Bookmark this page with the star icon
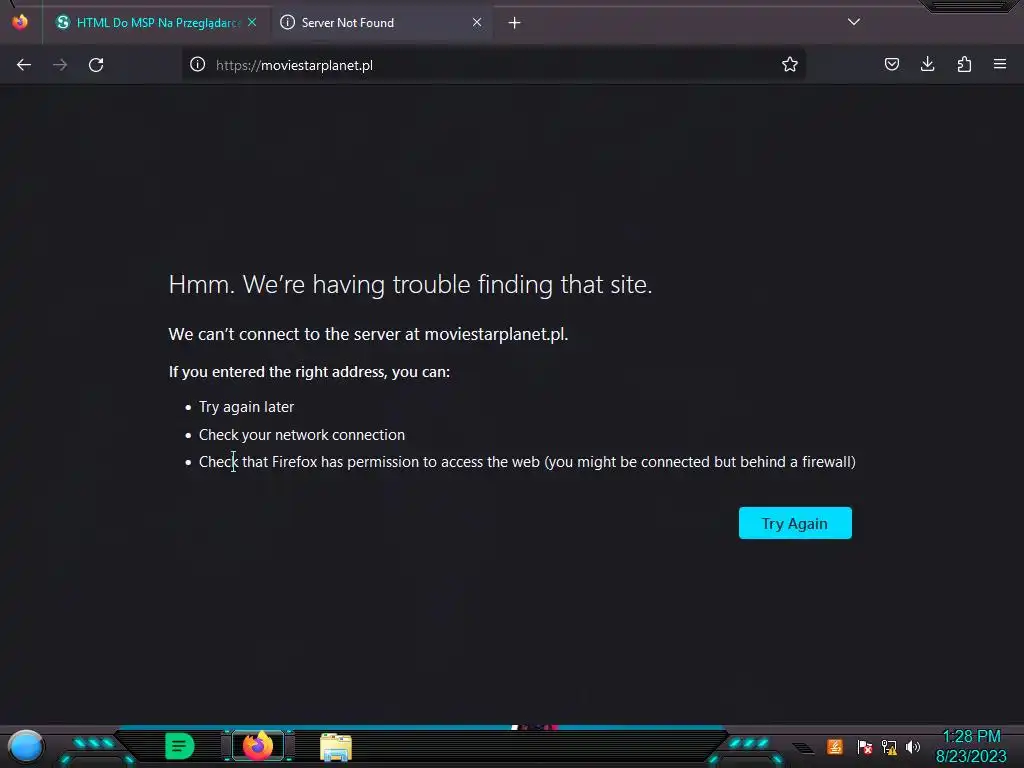Image resolution: width=1024 pixels, height=768 pixels. [790, 64]
